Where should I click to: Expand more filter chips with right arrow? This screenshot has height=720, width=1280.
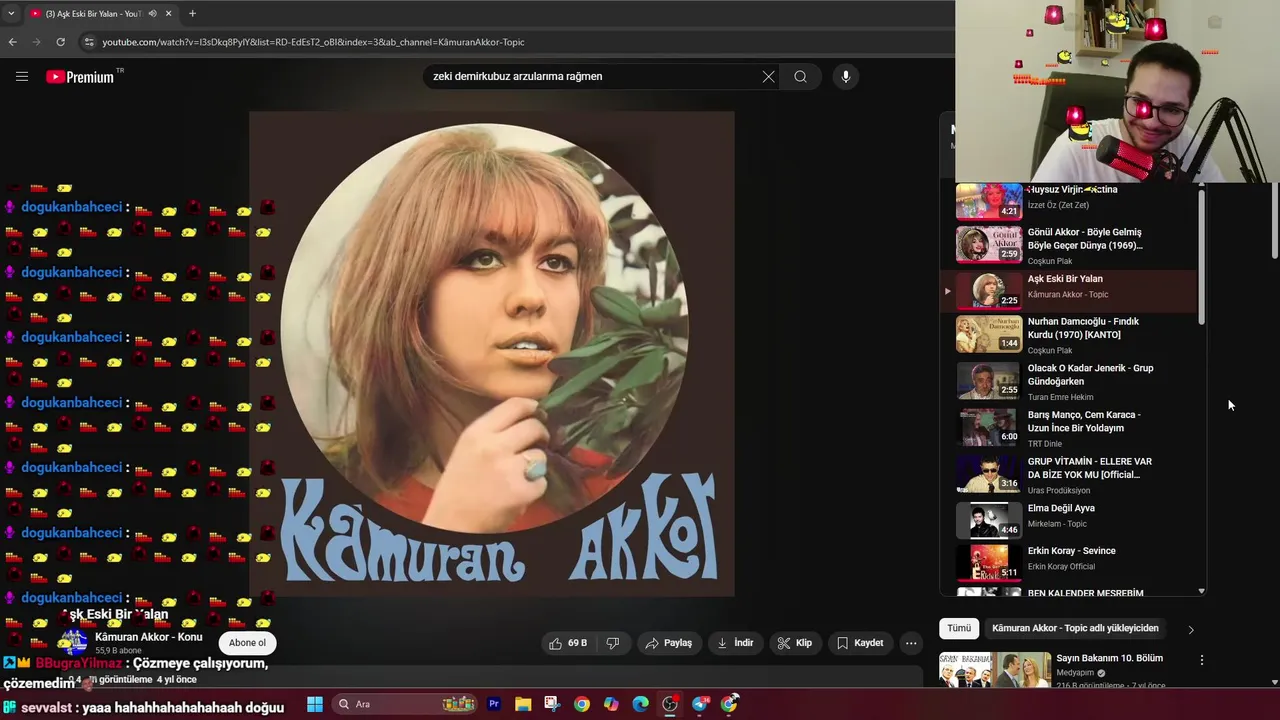pyautogui.click(x=1190, y=629)
